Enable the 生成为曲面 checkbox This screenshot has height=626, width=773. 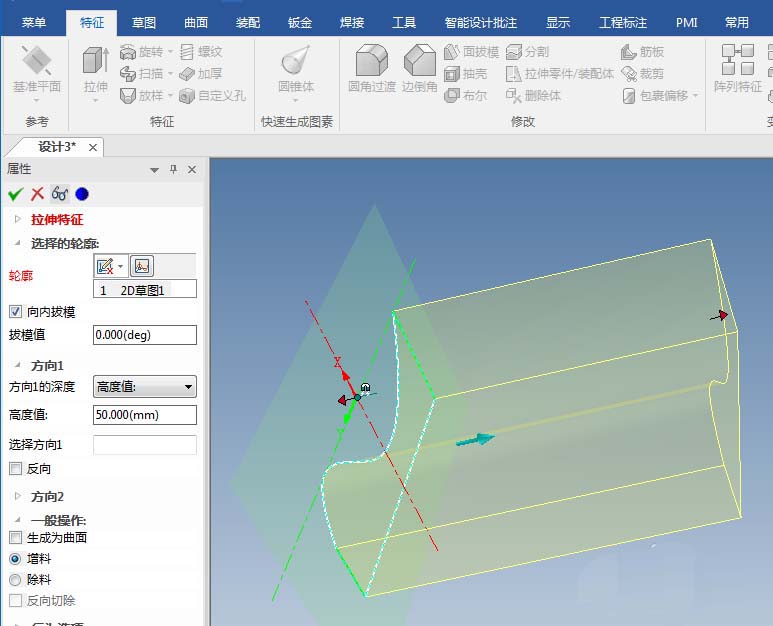point(15,537)
